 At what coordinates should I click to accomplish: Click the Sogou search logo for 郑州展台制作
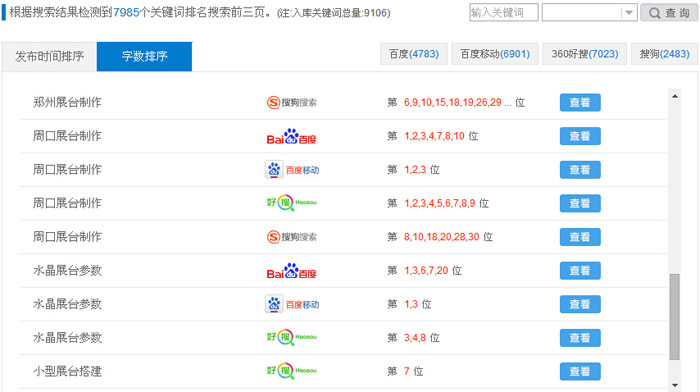coord(292,103)
